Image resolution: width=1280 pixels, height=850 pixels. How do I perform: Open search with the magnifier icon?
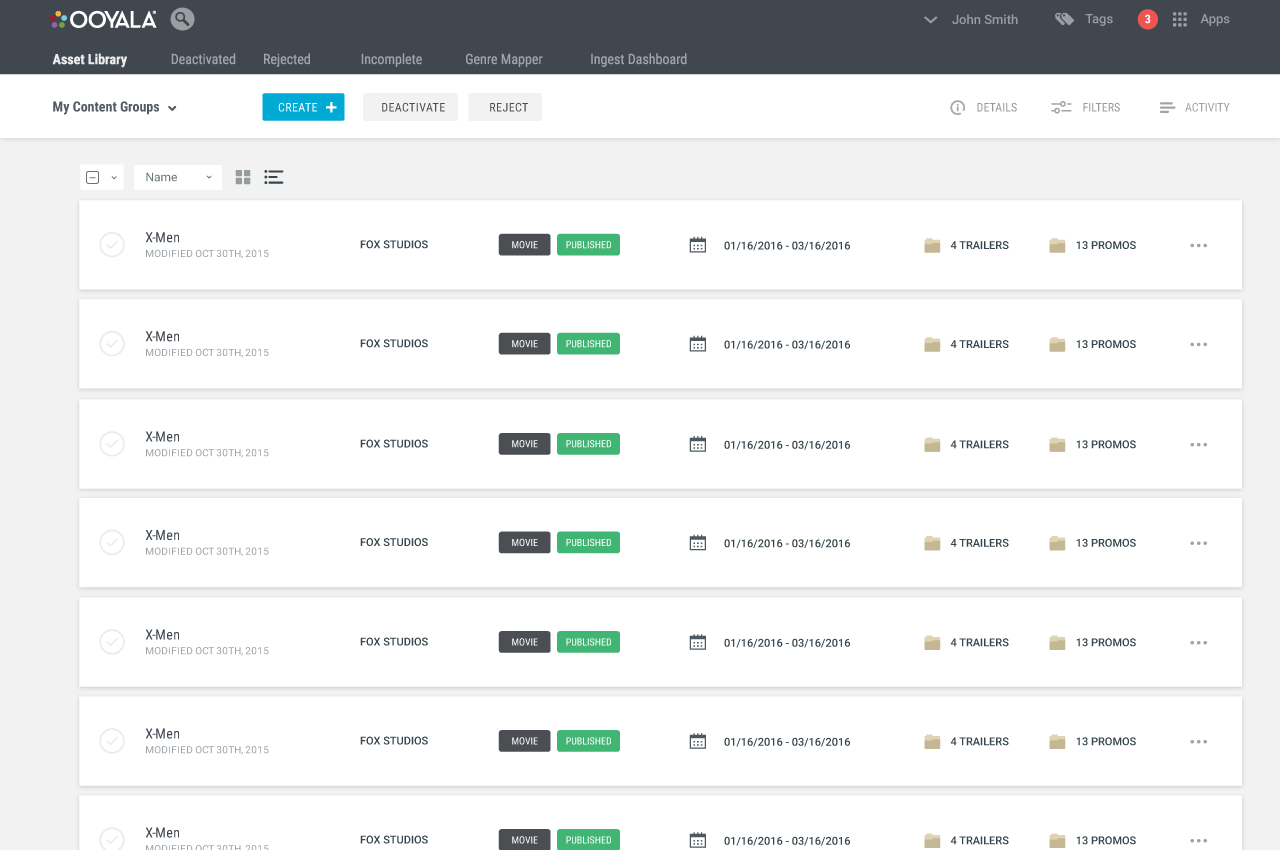click(x=182, y=19)
